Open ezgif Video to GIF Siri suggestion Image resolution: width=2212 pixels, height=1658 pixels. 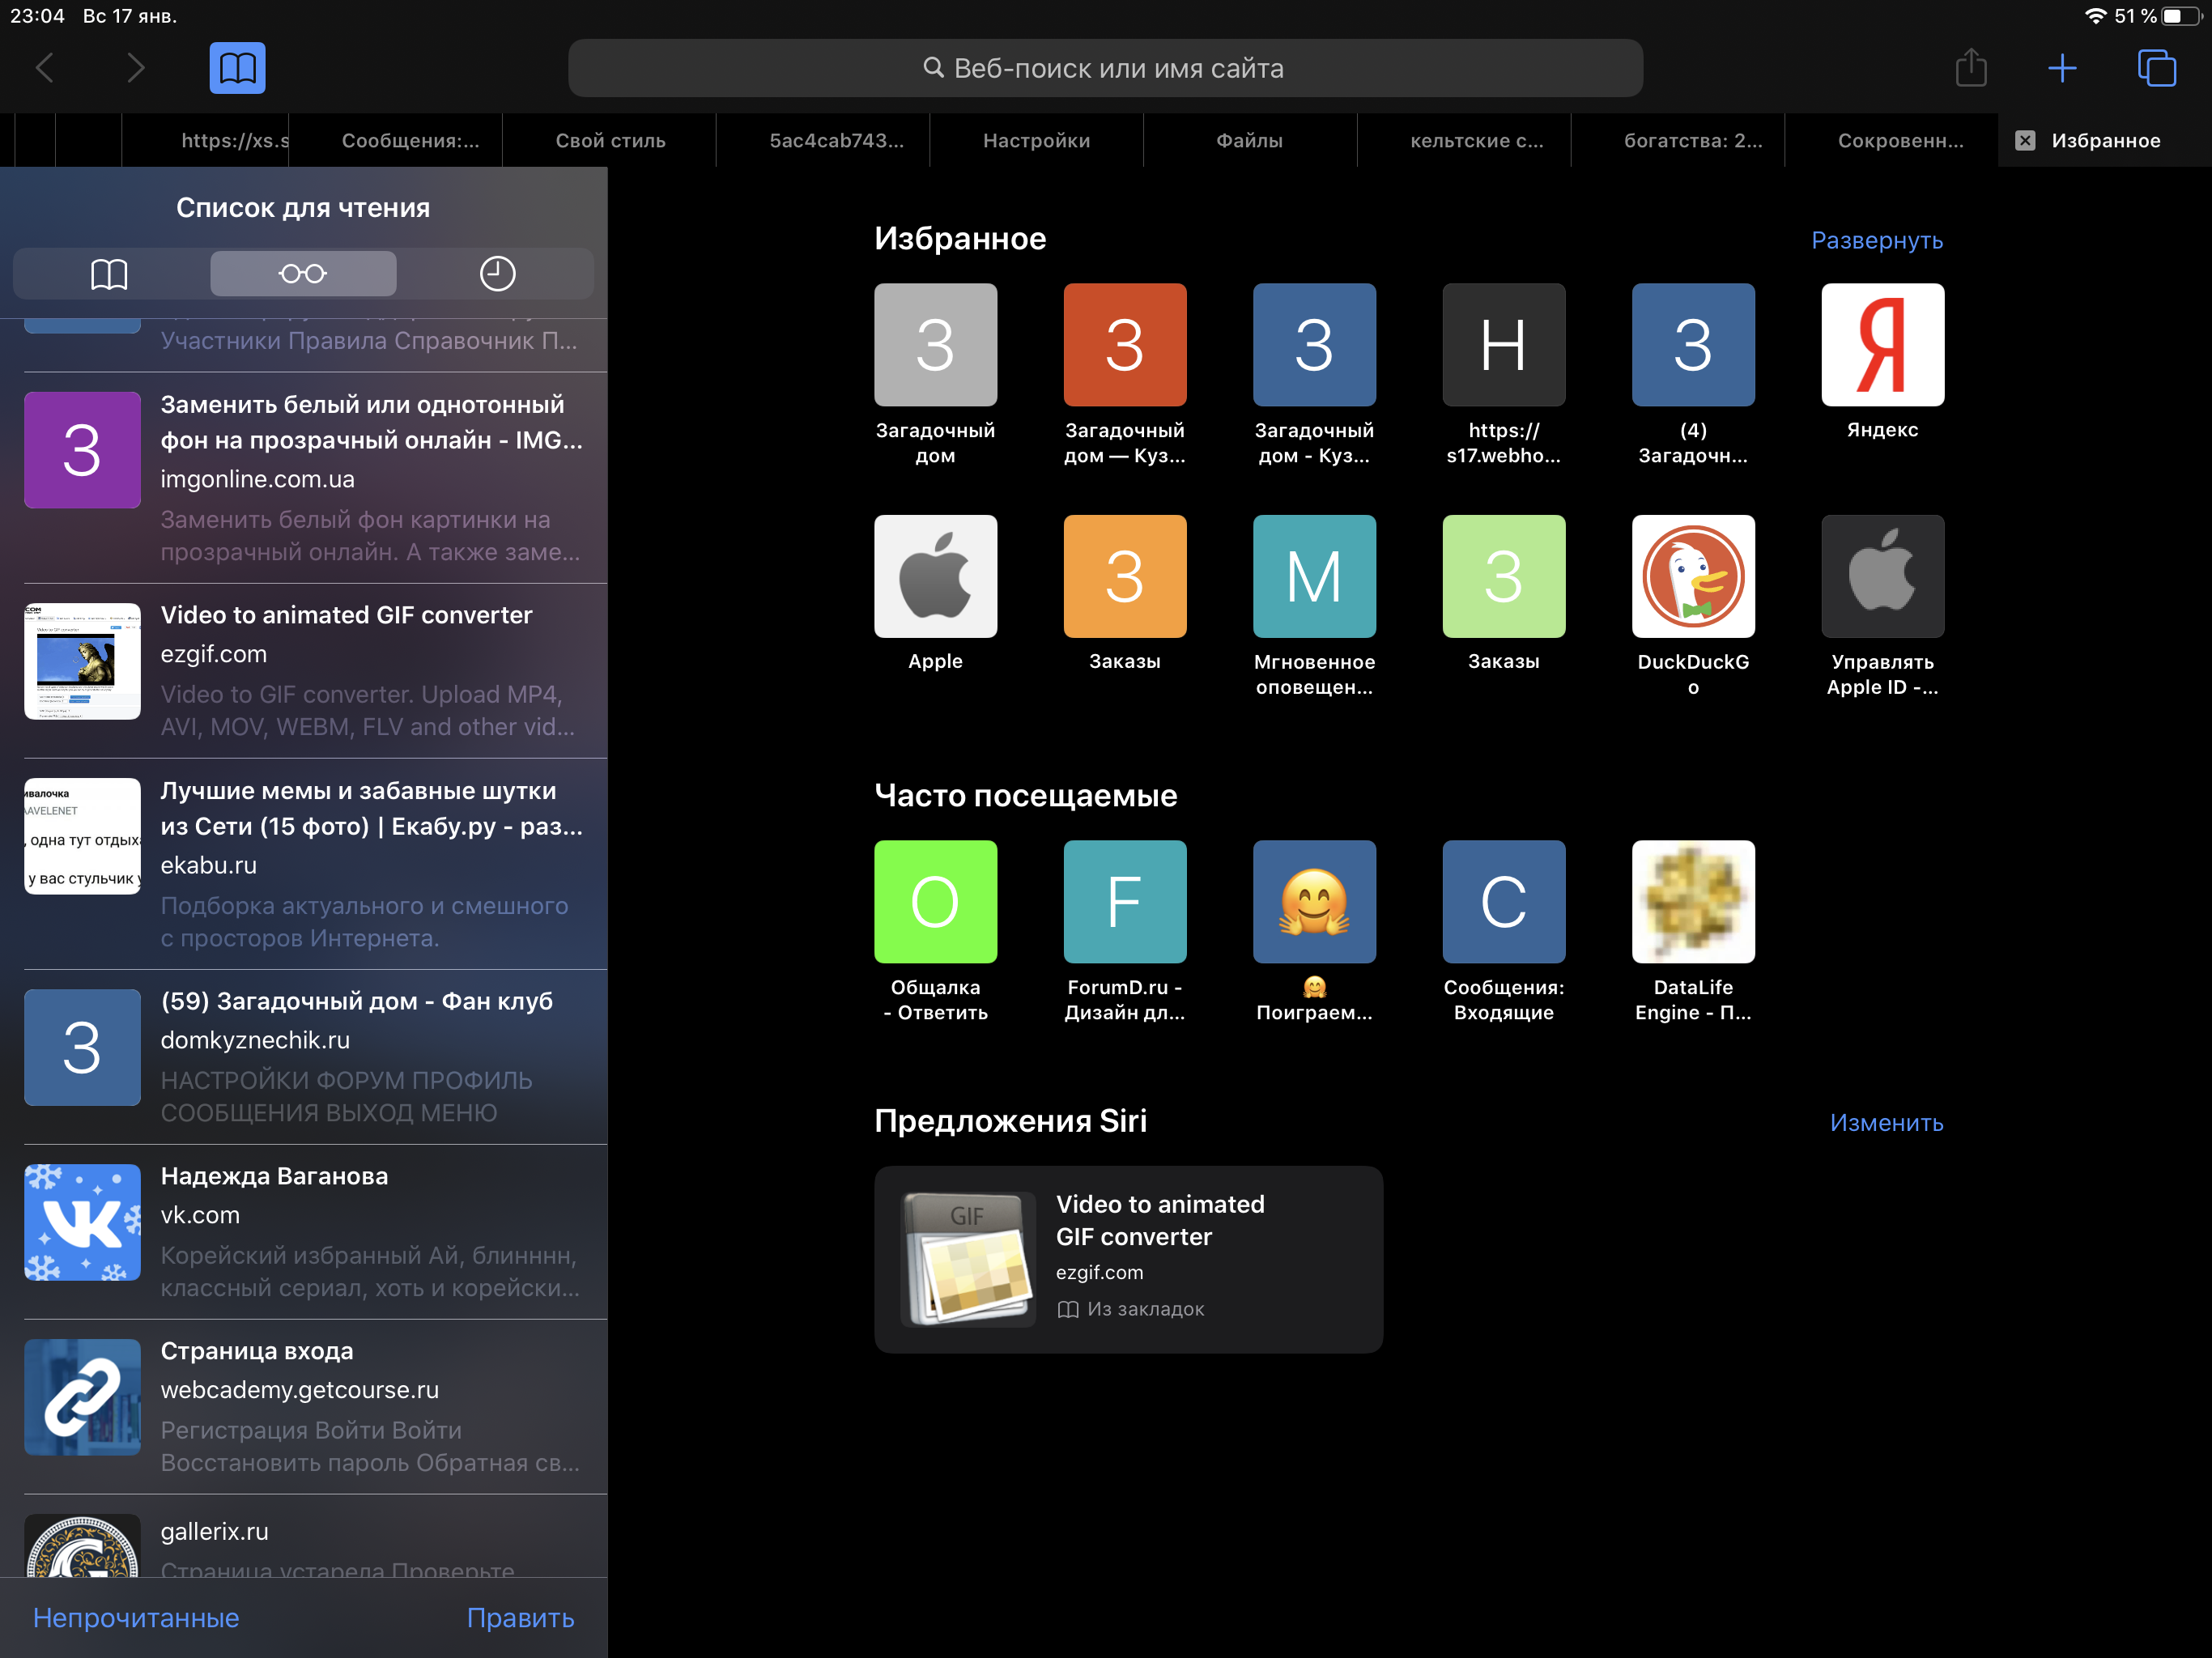pos(1128,1259)
